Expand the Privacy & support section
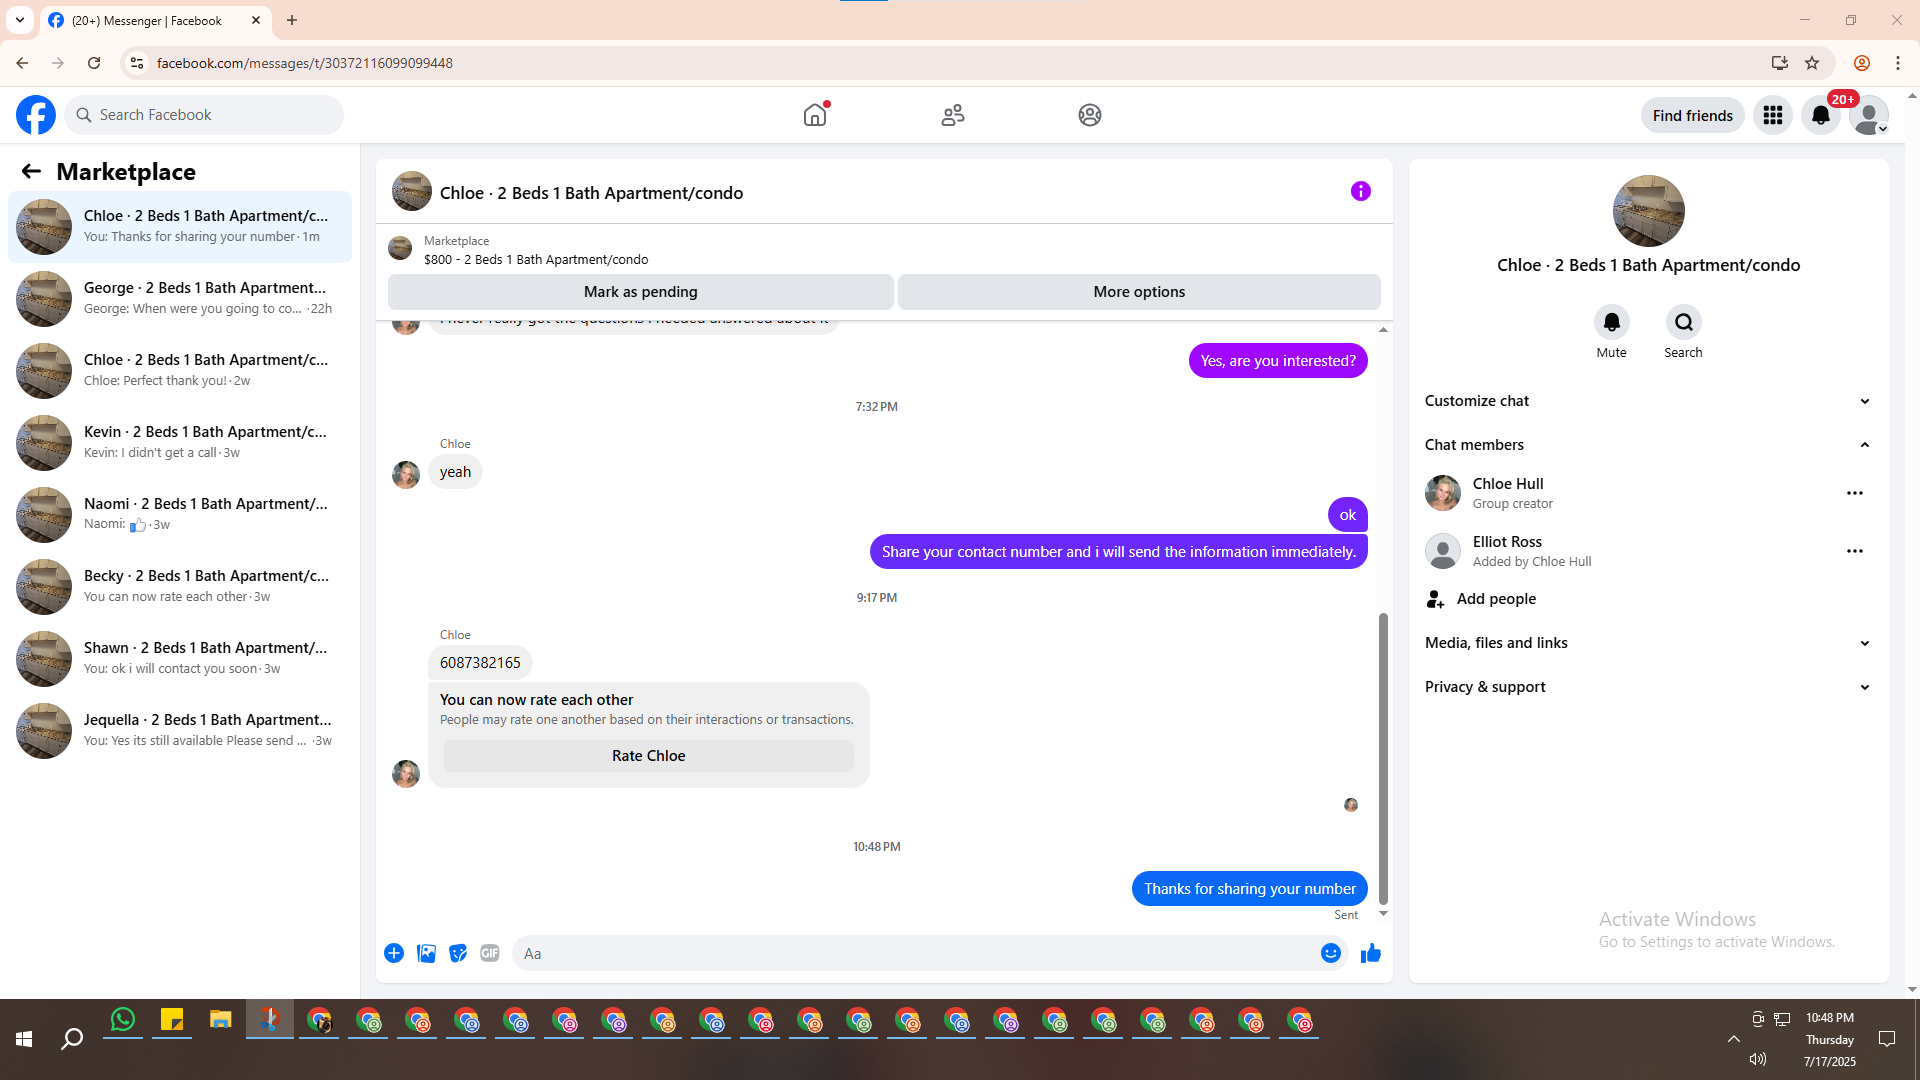The image size is (1920, 1080). point(1648,687)
